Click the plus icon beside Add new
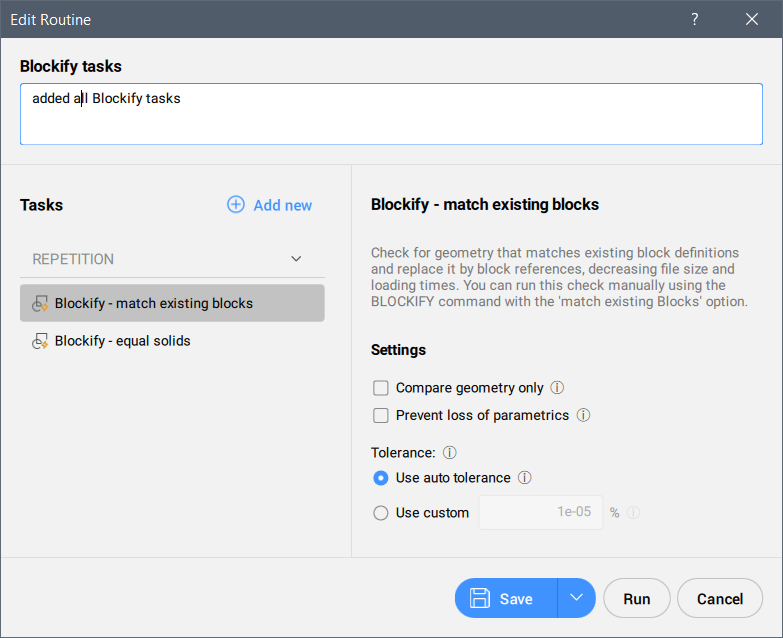Viewport: 783px width, 638px height. tap(236, 205)
